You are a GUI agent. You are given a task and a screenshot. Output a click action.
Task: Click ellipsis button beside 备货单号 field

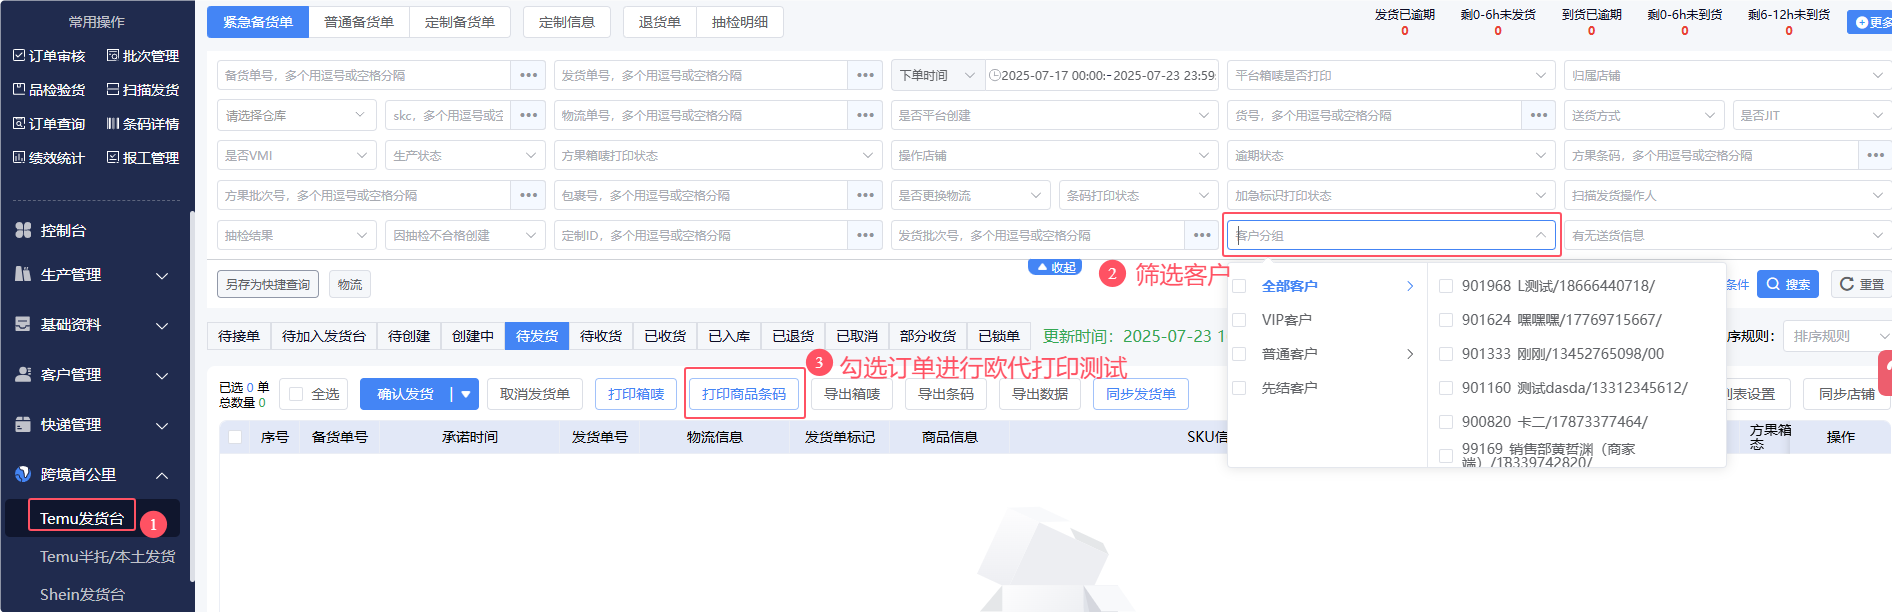click(528, 75)
